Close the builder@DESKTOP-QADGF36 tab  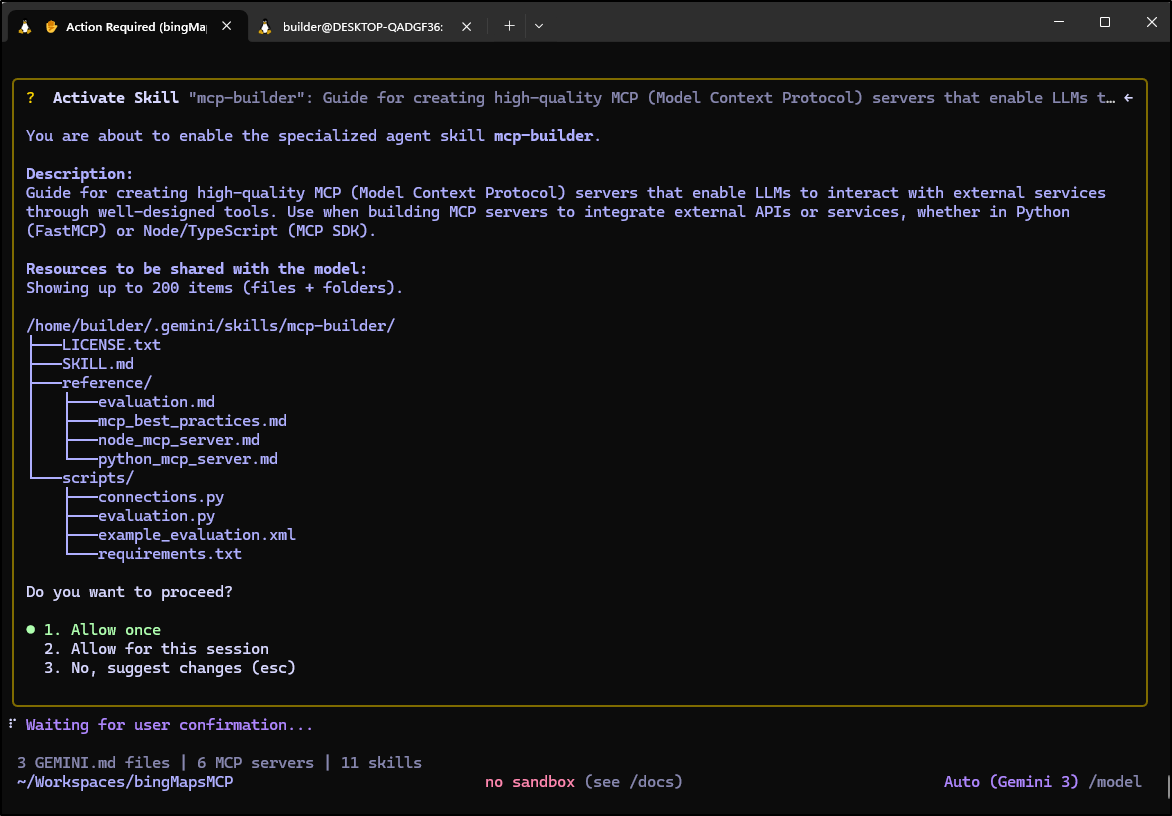(x=466, y=27)
